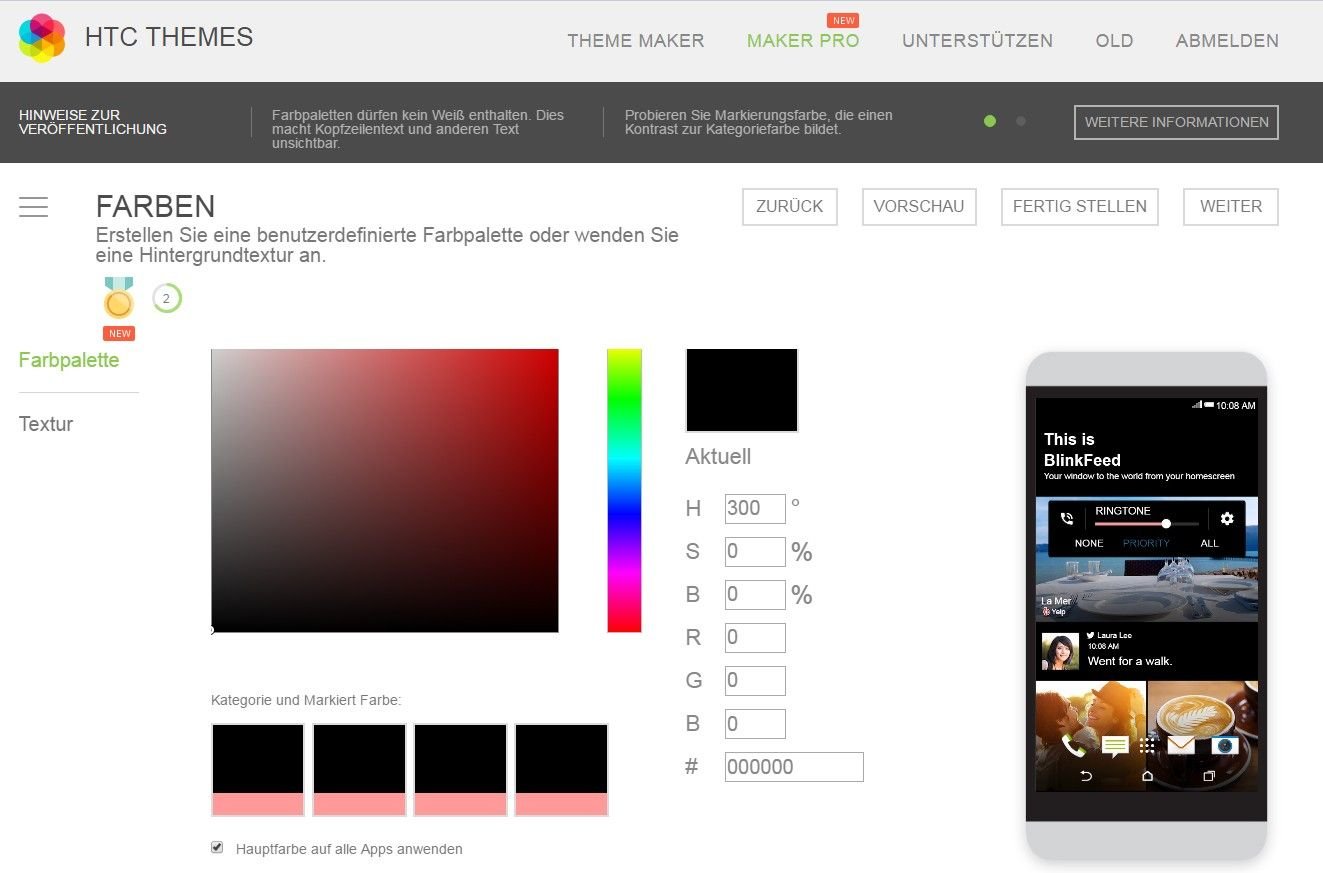Open UNTERSTÜTZEN in top navigation

(977, 41)
